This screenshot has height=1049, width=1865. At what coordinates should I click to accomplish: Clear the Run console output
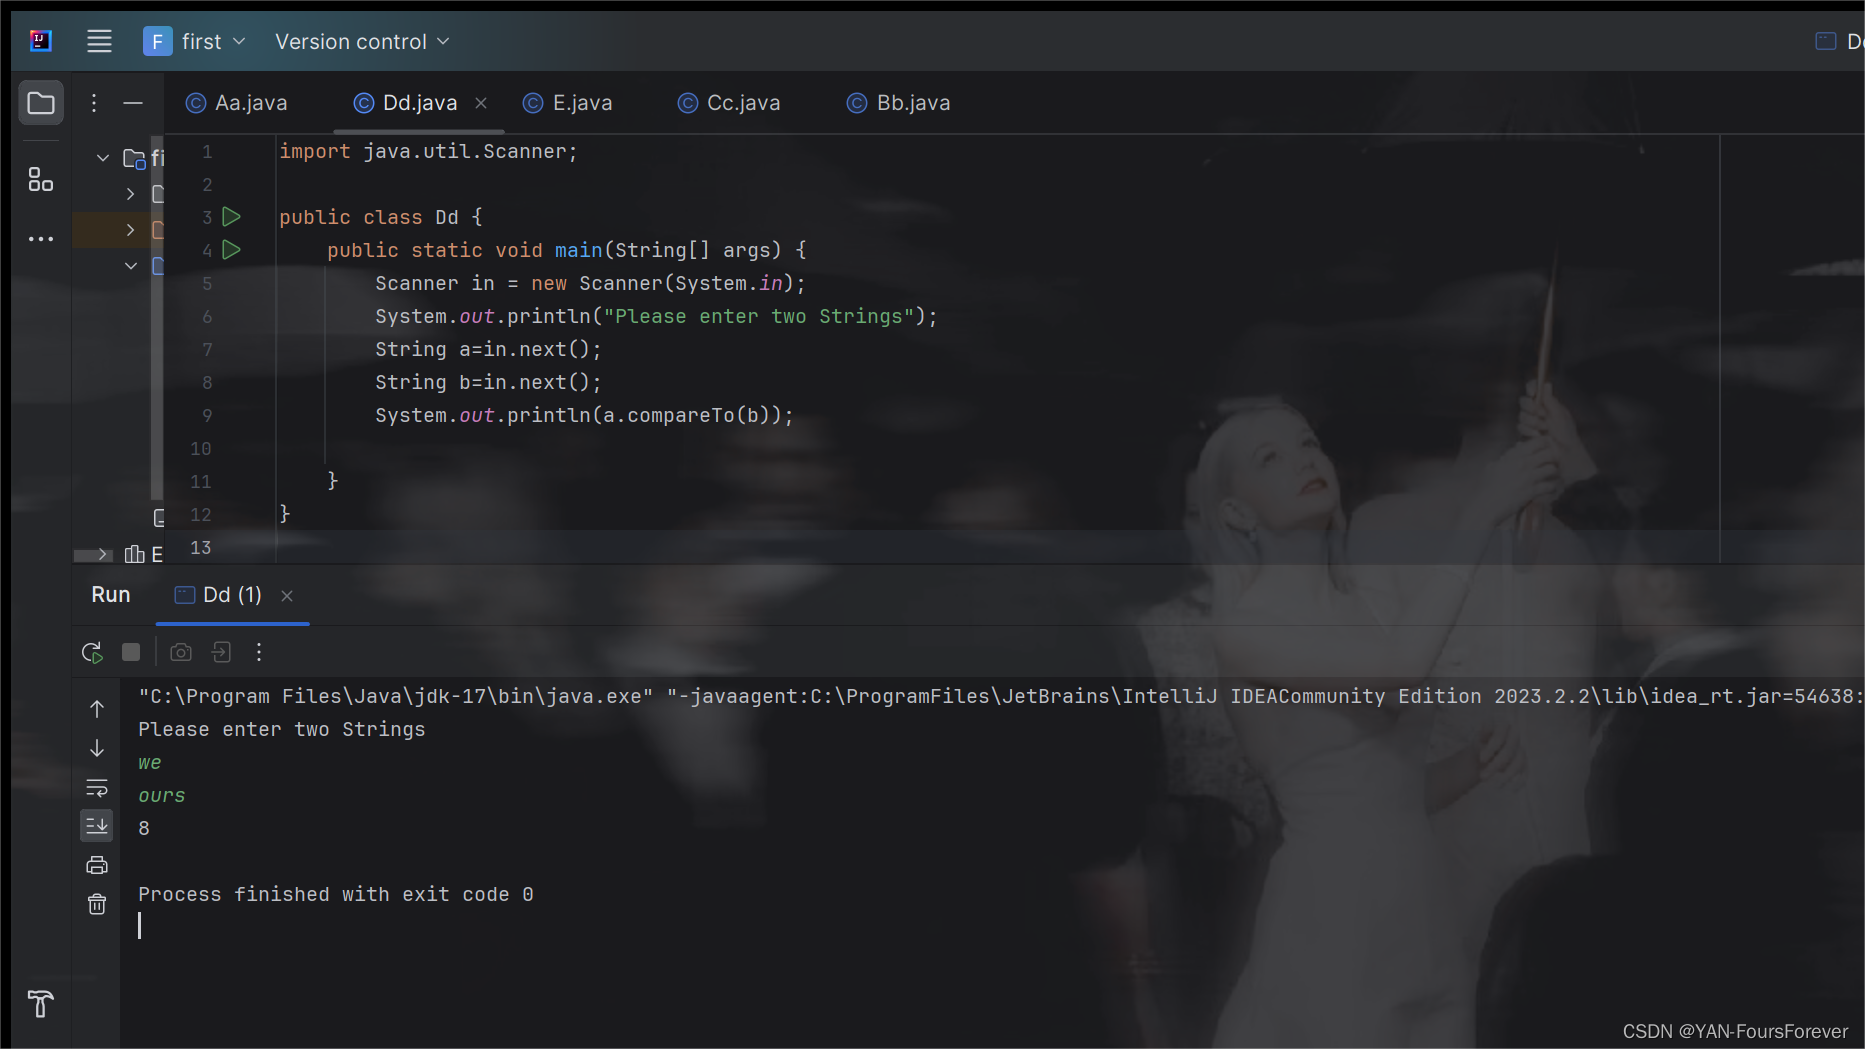pyautogui.click(x=96, y=903)
